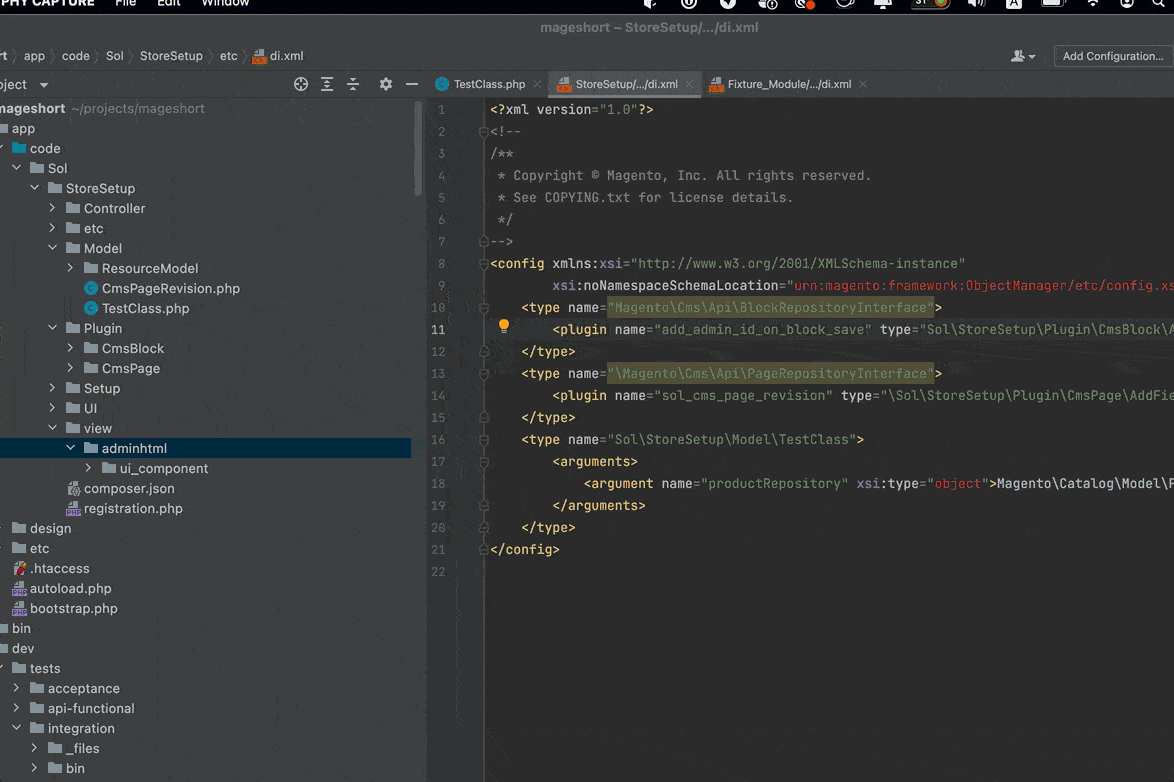This screenshot has width=1174, height=782.
Task: Click the Expand All icon in project panel
Action: [327, 85]
